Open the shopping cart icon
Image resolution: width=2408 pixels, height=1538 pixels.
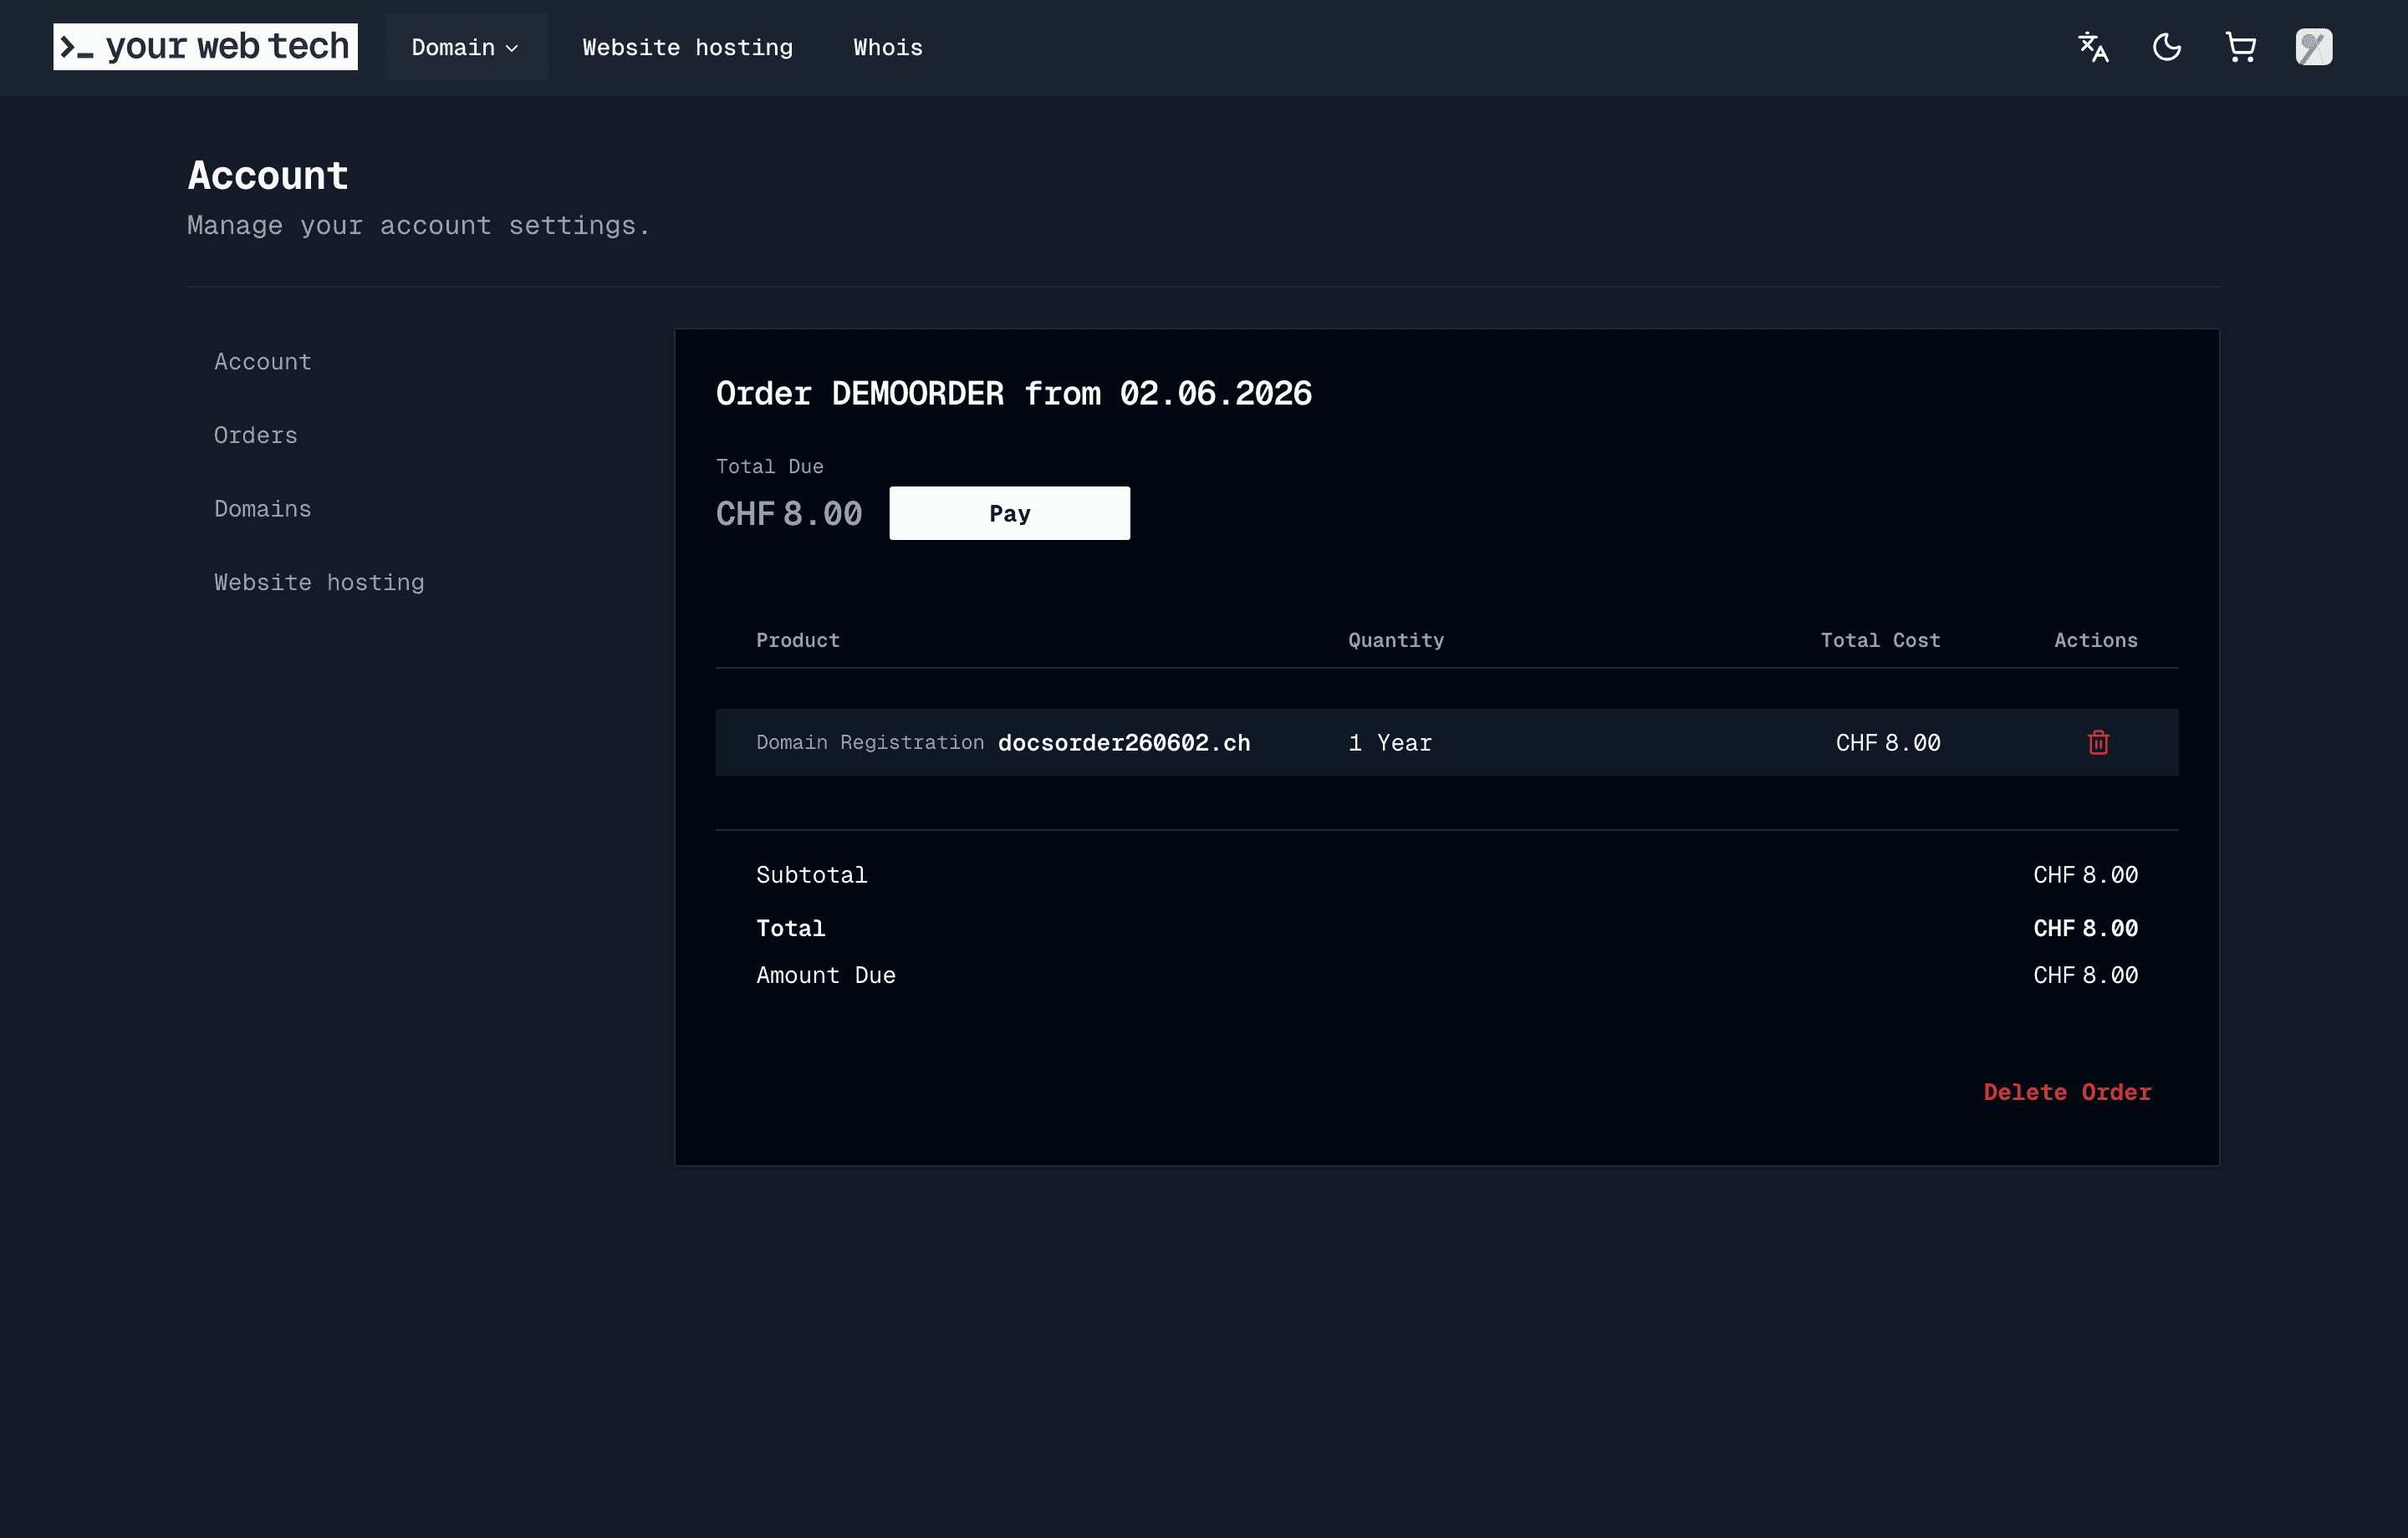pos(2241,47)
